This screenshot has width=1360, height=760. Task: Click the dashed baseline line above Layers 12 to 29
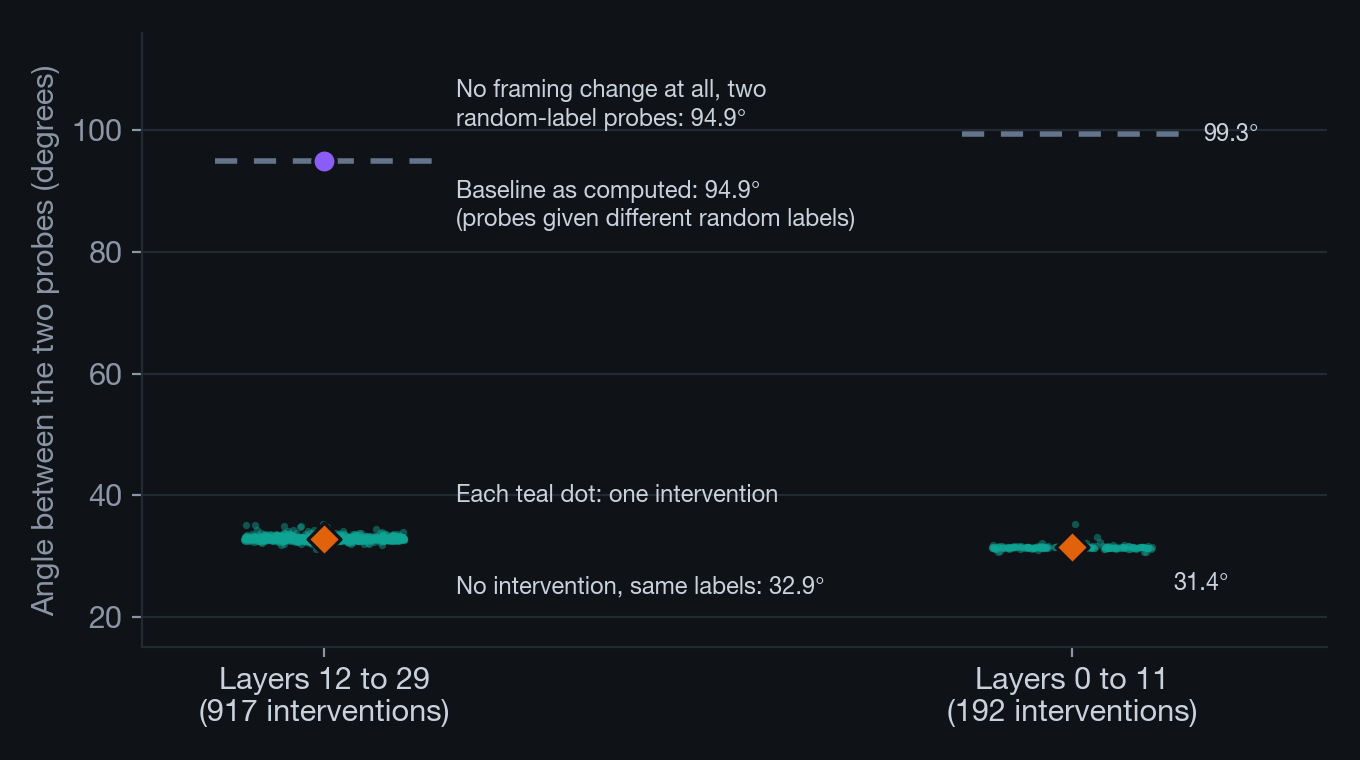[324, 161]
